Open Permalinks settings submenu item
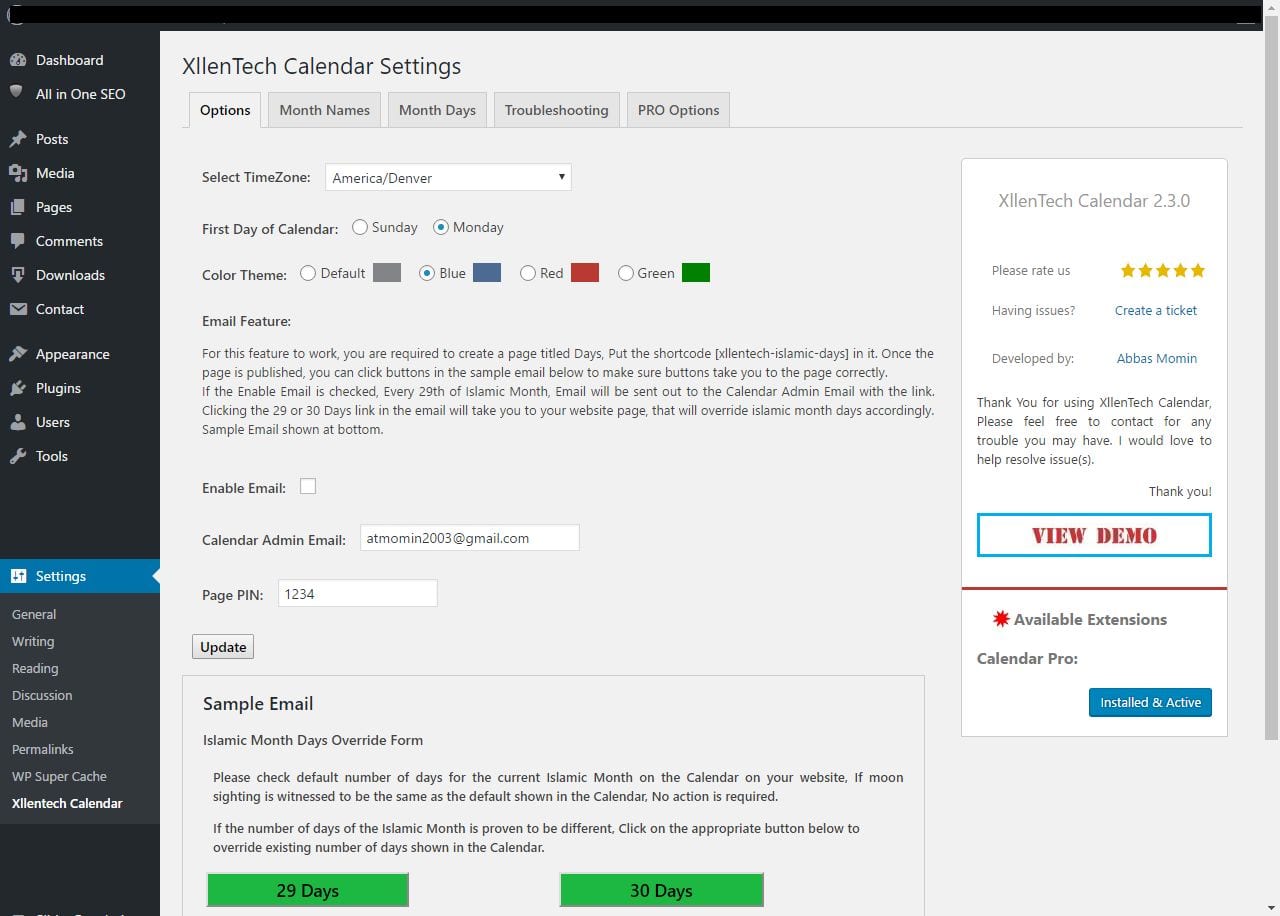The image size is (1280, 916). pyautogui.click(x=43, y=749)
